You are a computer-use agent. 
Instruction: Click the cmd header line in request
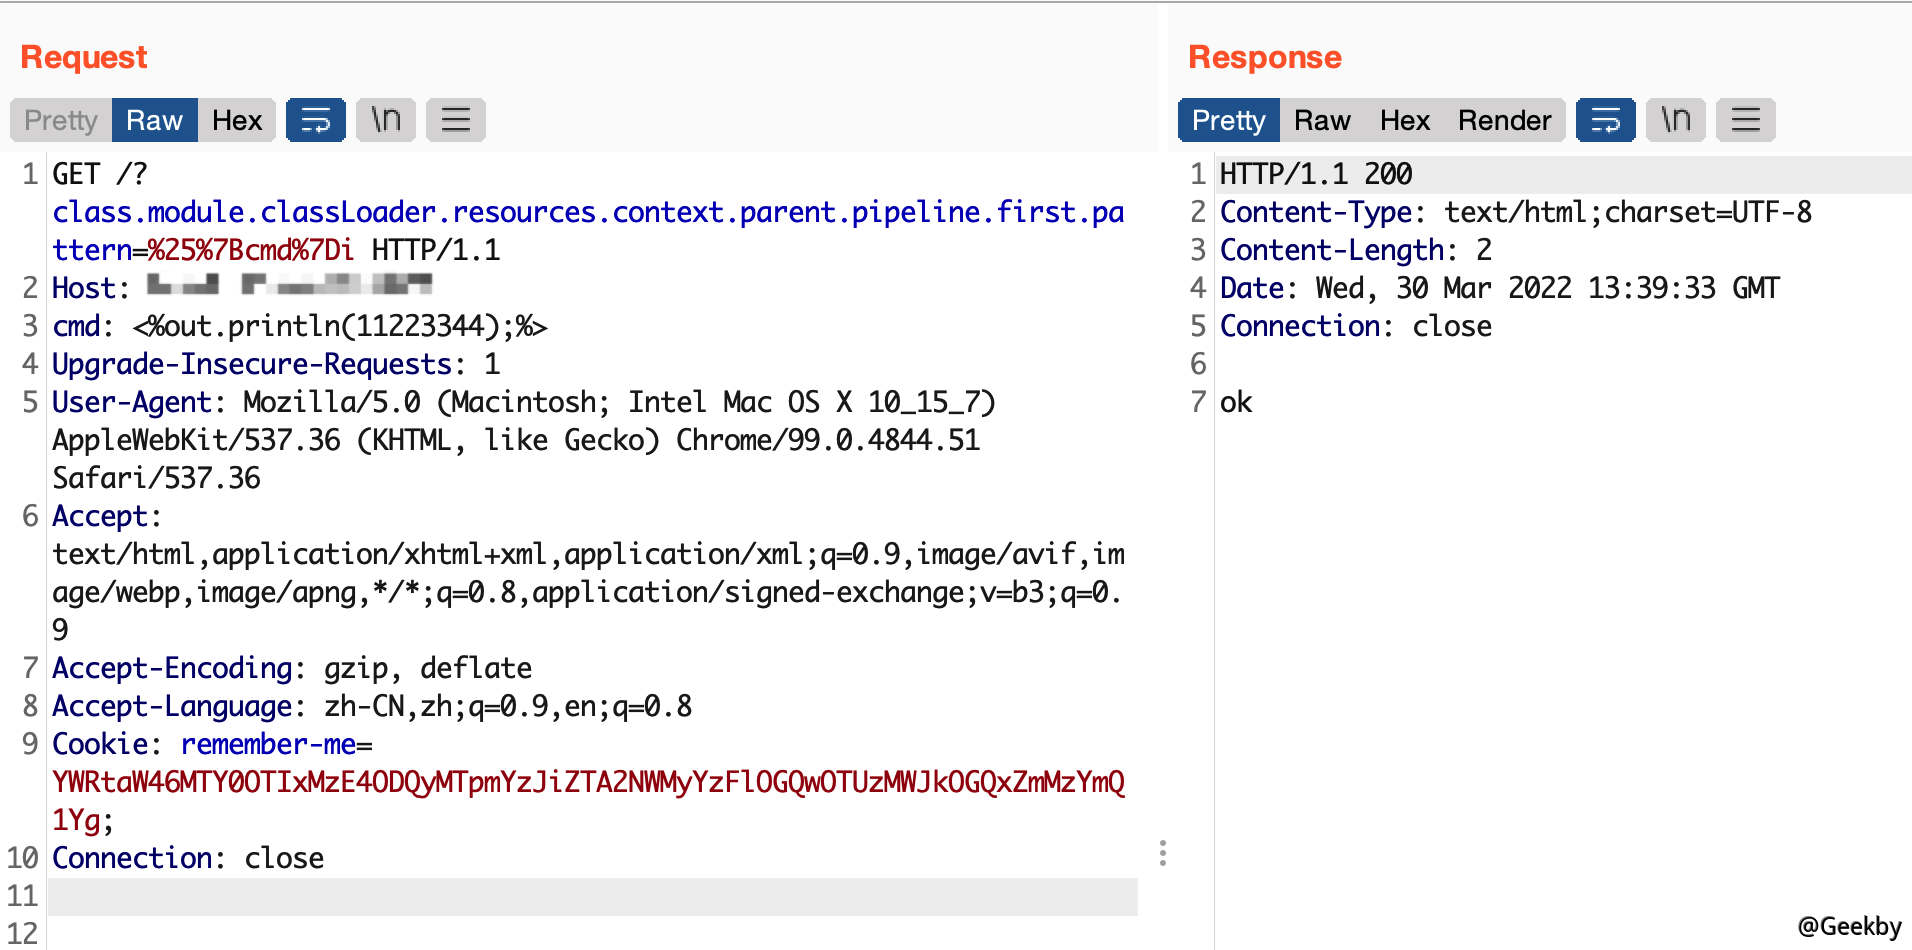[300, 326]
